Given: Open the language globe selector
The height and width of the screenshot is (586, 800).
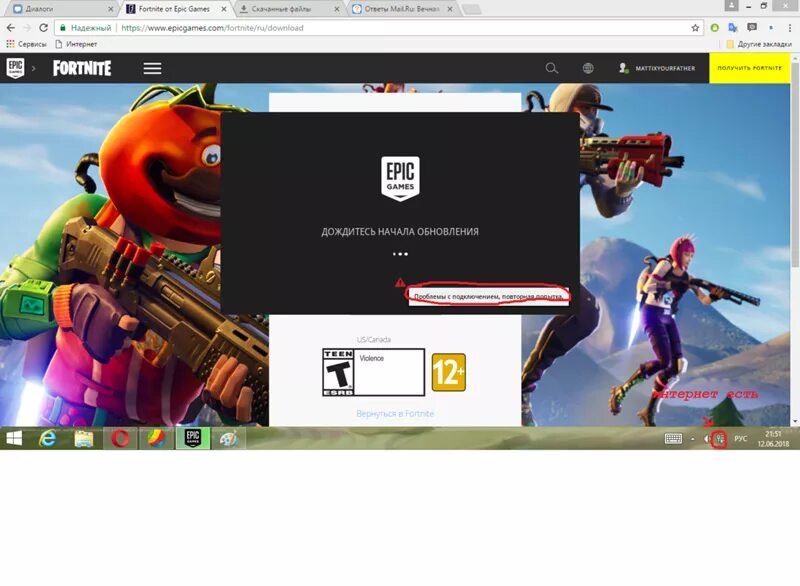Looking at the screenshot, I should tap(588, 68).
